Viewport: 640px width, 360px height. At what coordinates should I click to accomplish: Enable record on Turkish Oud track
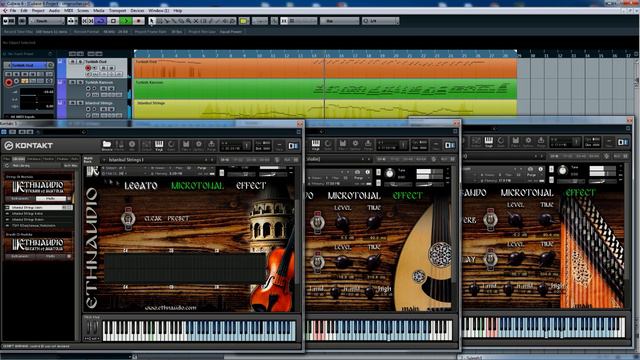tap(88, 68)
